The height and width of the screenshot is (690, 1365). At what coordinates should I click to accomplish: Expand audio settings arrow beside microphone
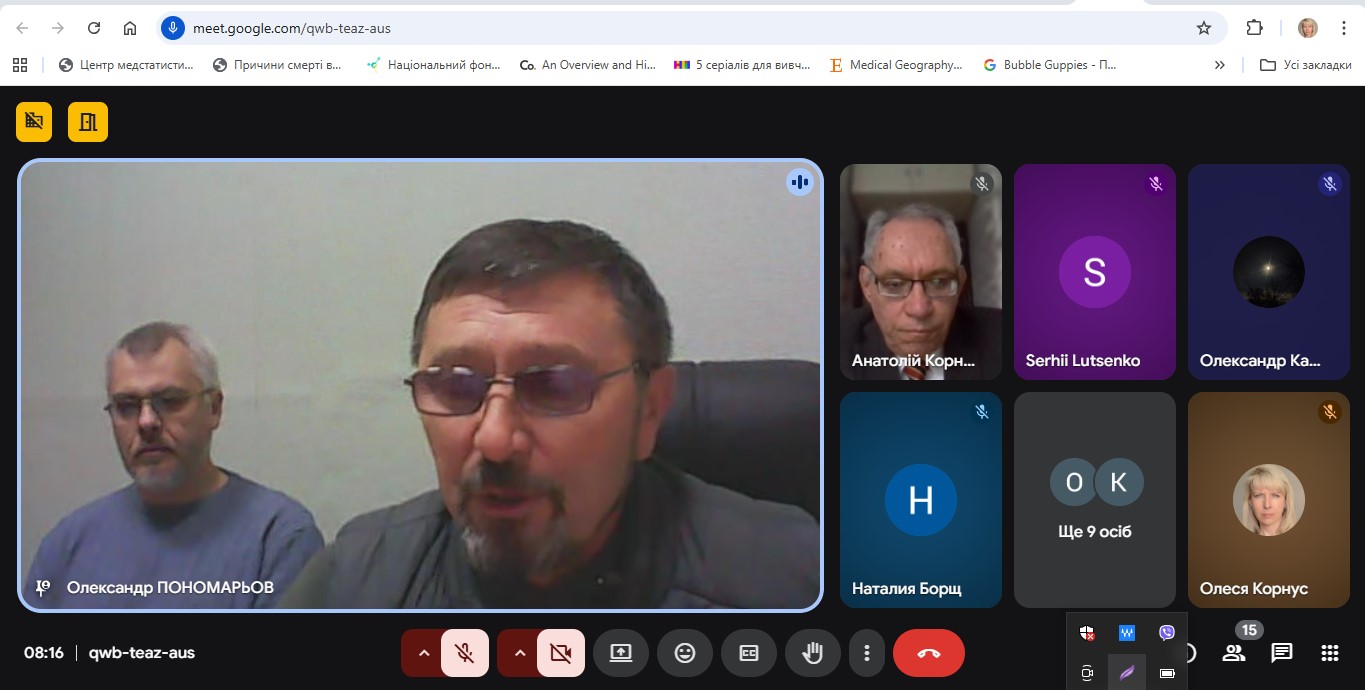click(423, 653)
